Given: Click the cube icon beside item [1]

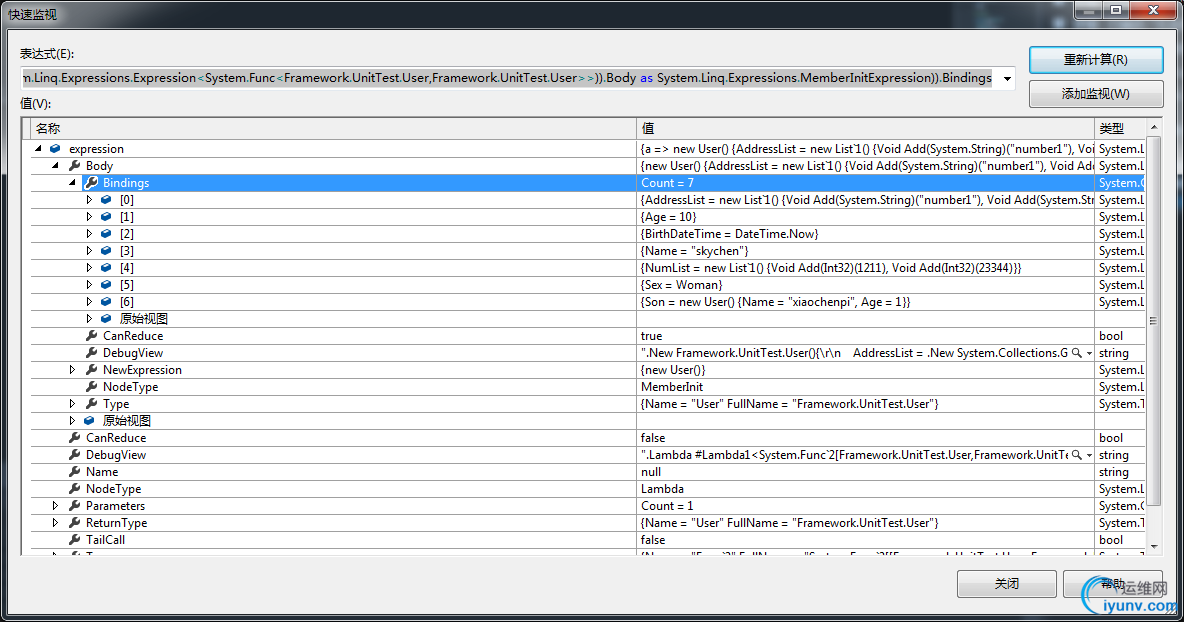Looking at the screenshot, I should [x=106, y=217].
